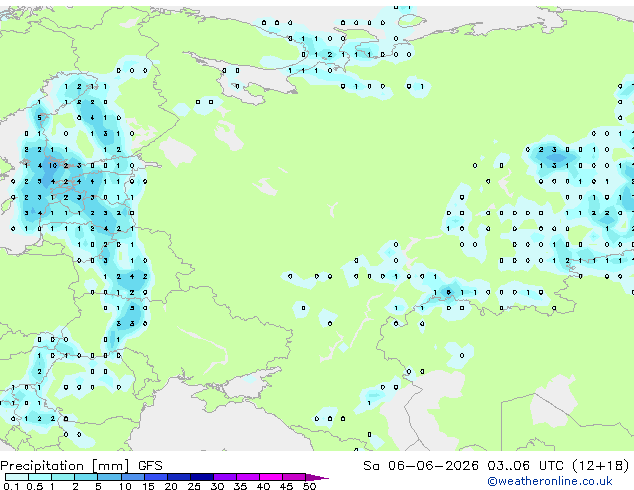
Task: Click the legend scale label "0.5"
Action: (34, 486)
